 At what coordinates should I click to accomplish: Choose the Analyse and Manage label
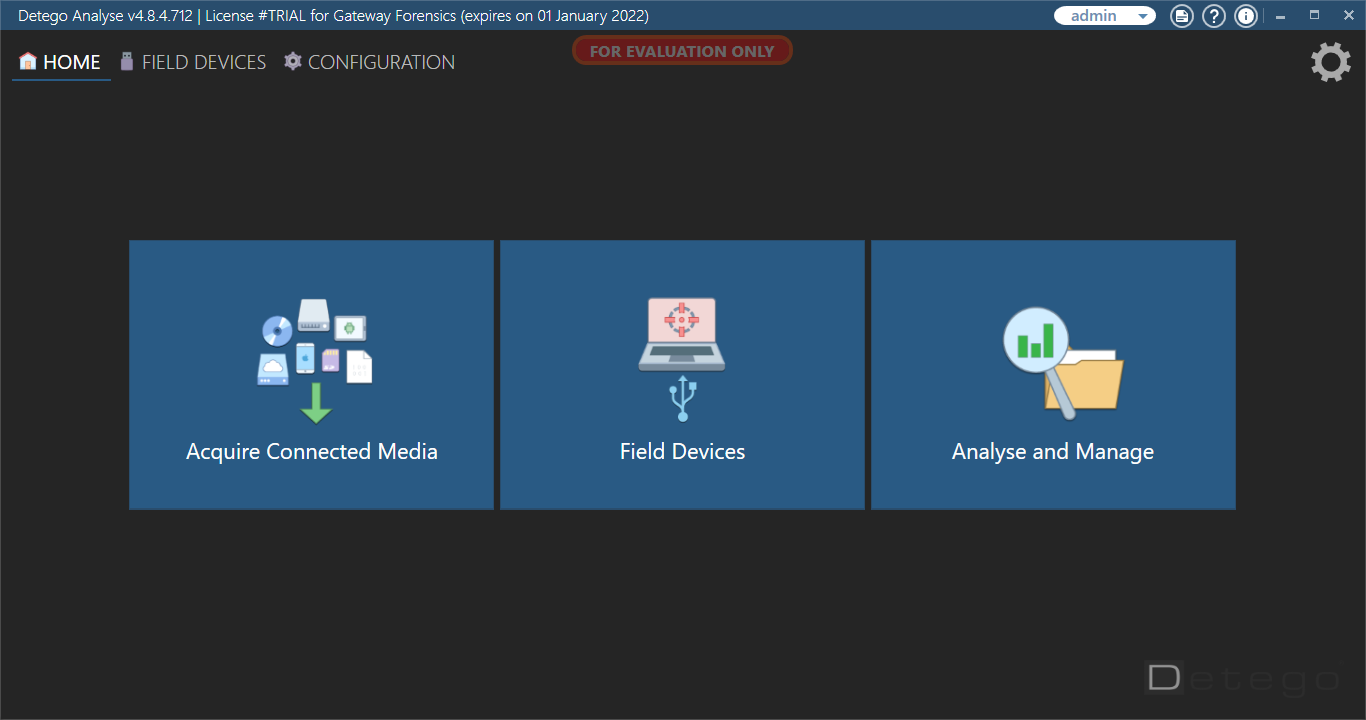1053,452
